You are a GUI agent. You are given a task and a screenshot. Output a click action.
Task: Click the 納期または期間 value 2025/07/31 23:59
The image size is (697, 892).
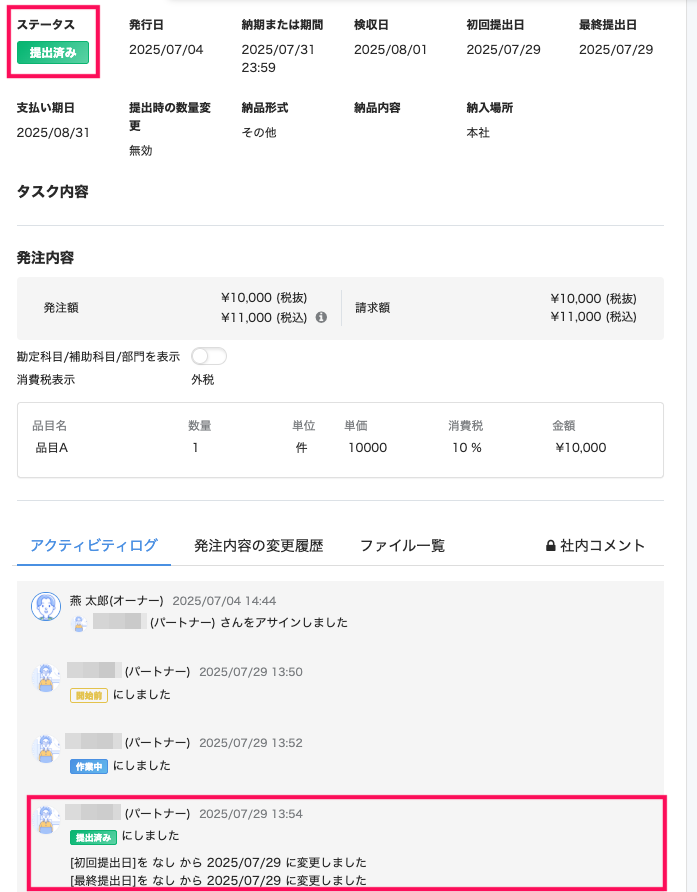(x=278, y=58)
